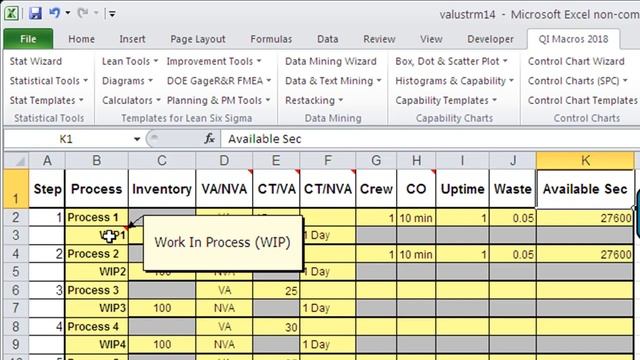Open Customize Quick Access Toolbar dropdown
The image size is (640, 360).
112,15
